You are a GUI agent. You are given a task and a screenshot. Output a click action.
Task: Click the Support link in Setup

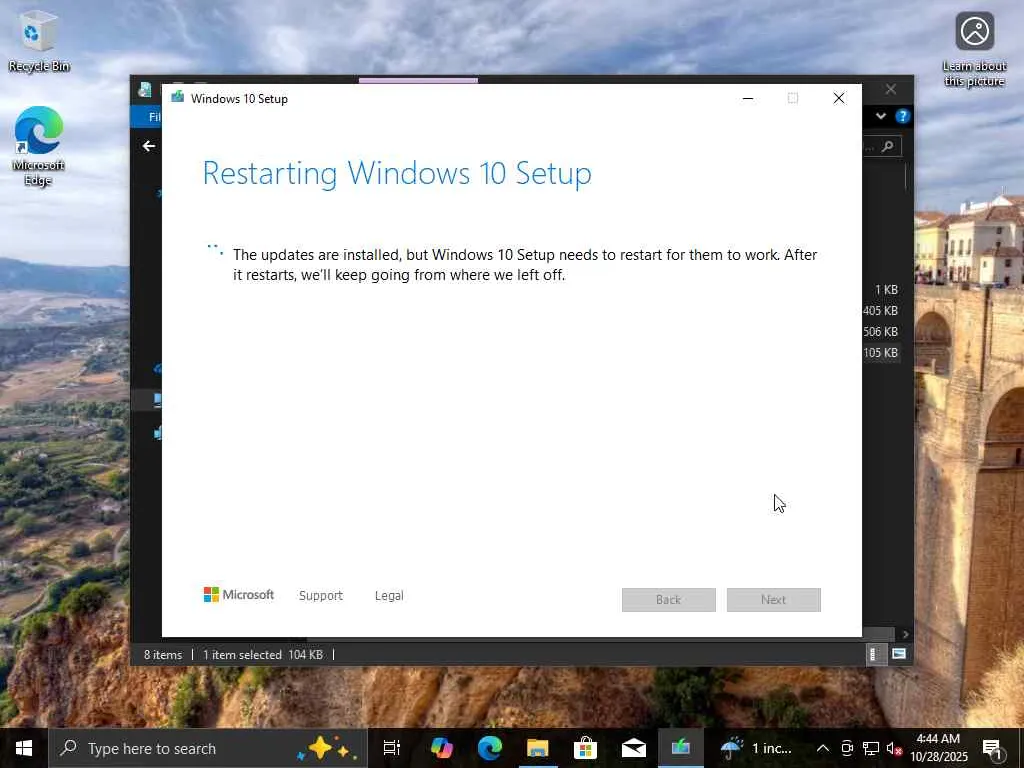(321, 596)
